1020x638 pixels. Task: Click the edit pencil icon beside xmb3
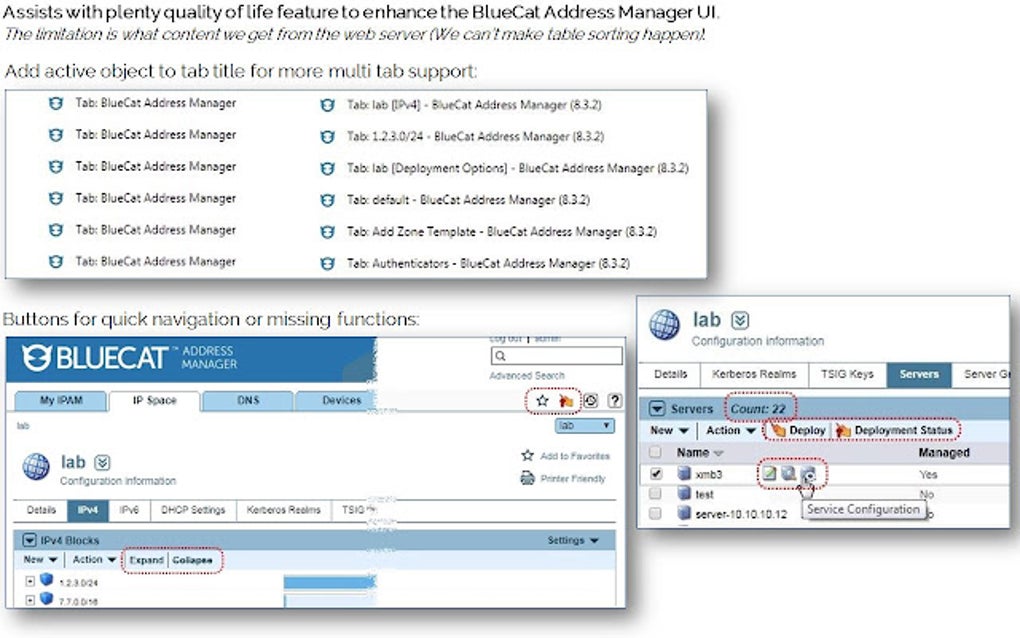769,474
